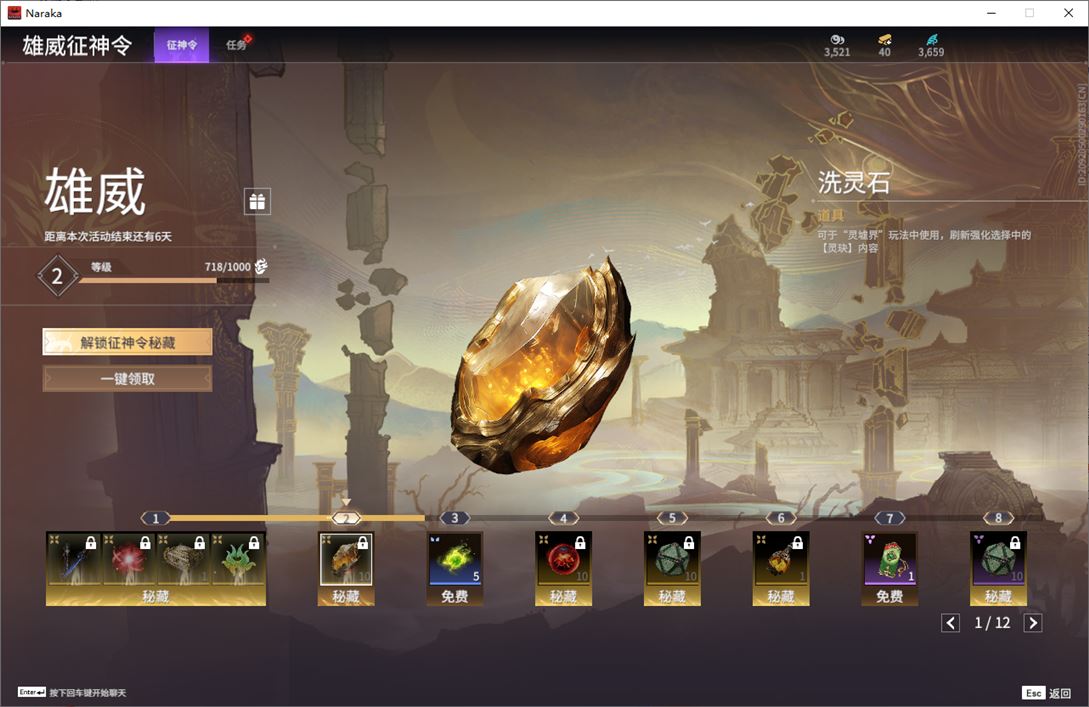Select the locked sword reward at level 1
Image resolution: width=1089 pixels, height=707 pixels.
coord(74,560)
